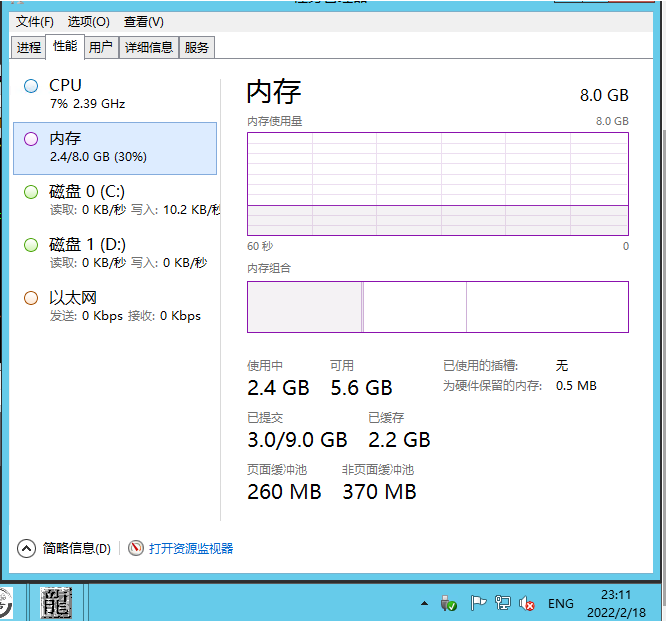This screenshot has width=666, height=621.
Task: Open the 文件(F) menu
Action: coord(35,22)
